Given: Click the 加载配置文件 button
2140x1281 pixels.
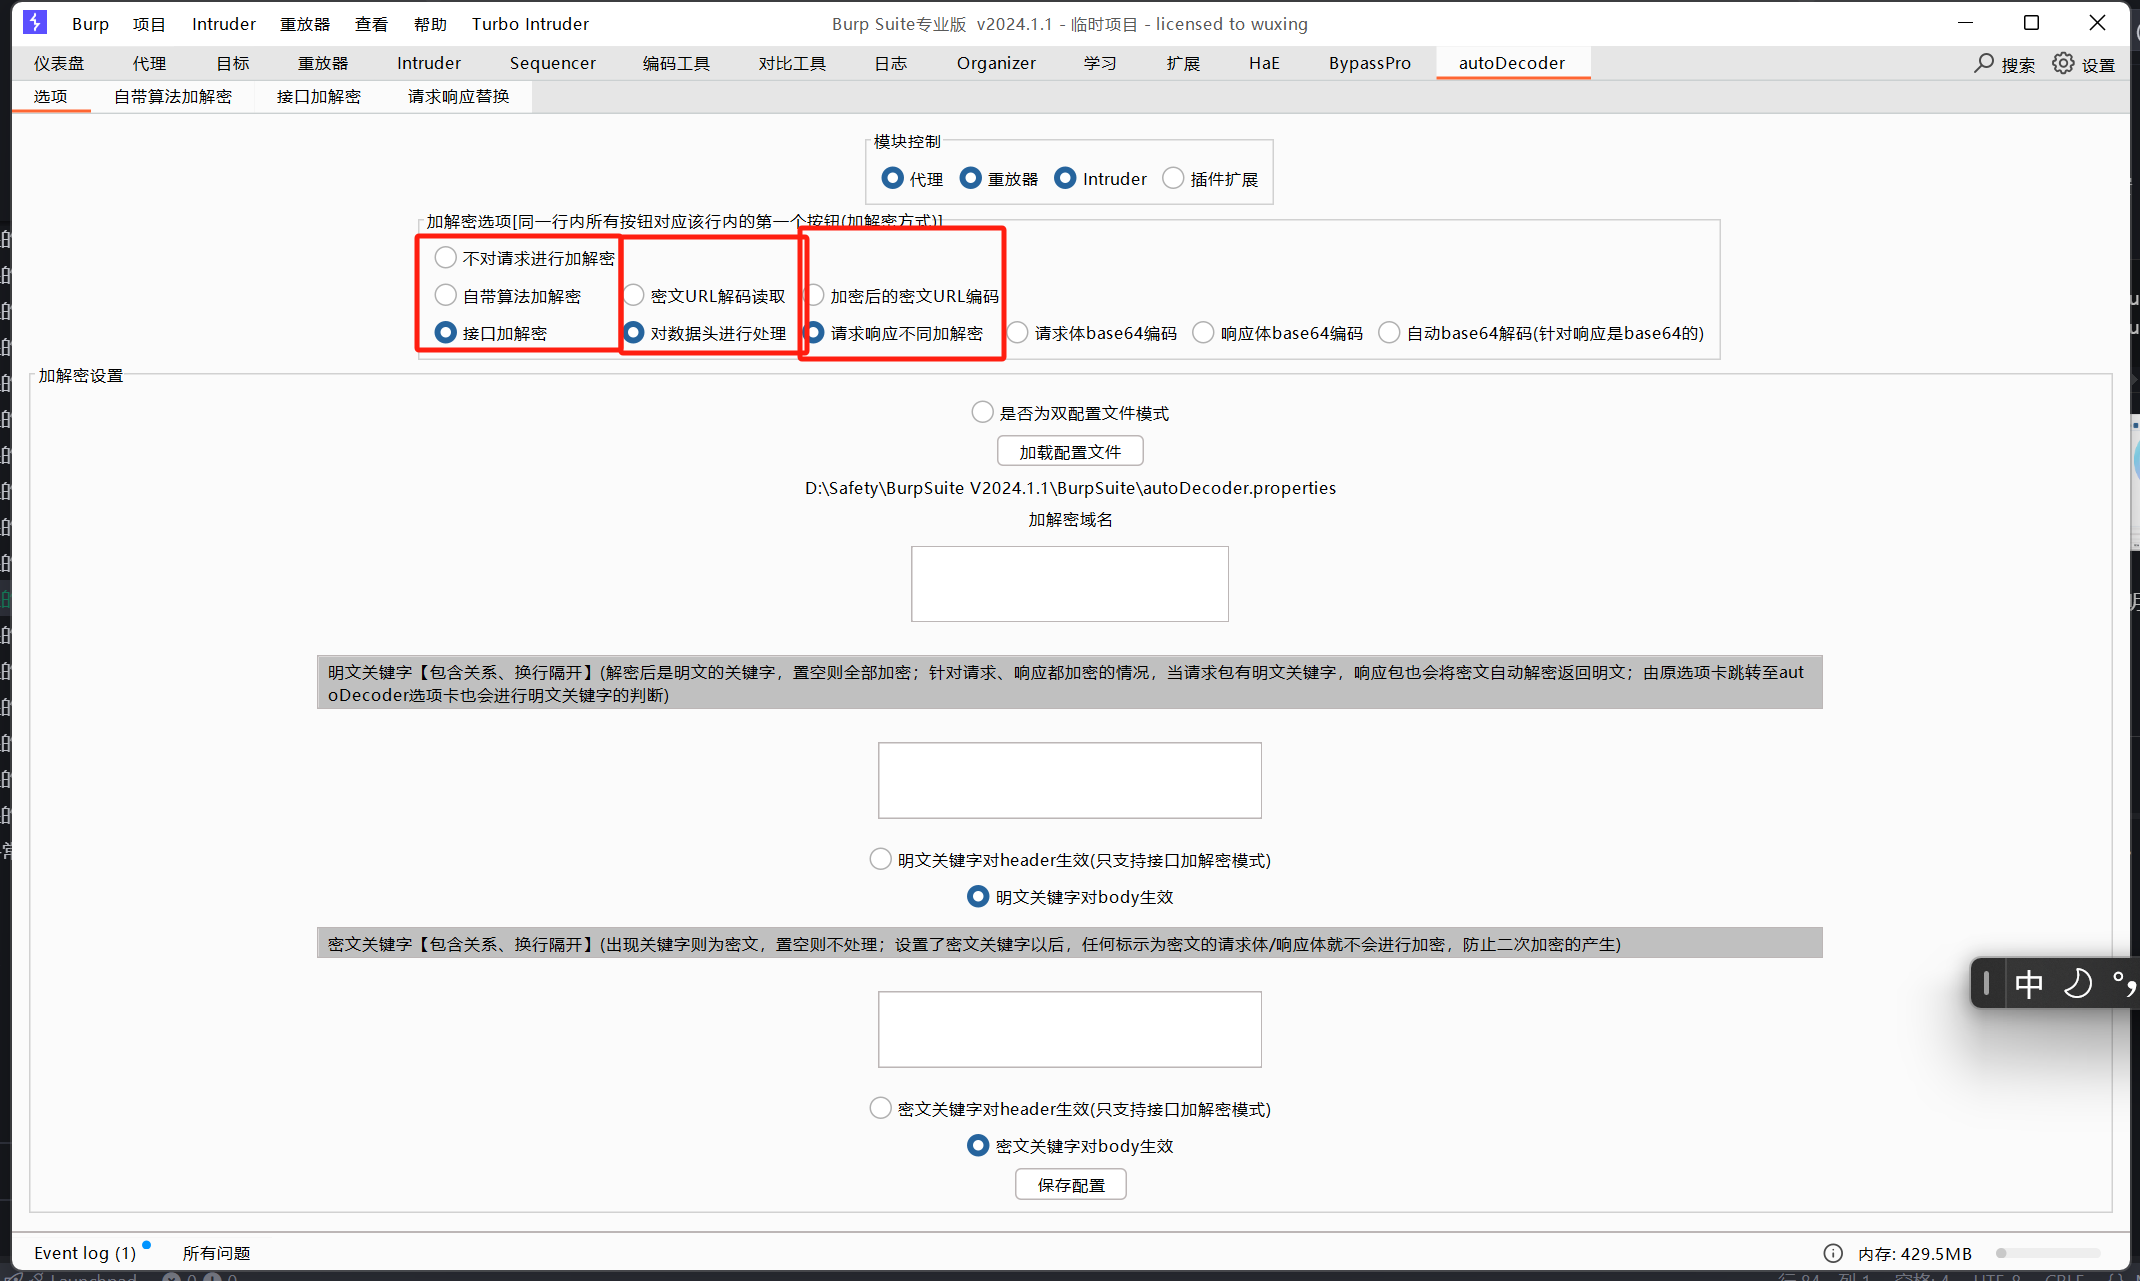Looking at the screenshot, I should click(1070, 452).
